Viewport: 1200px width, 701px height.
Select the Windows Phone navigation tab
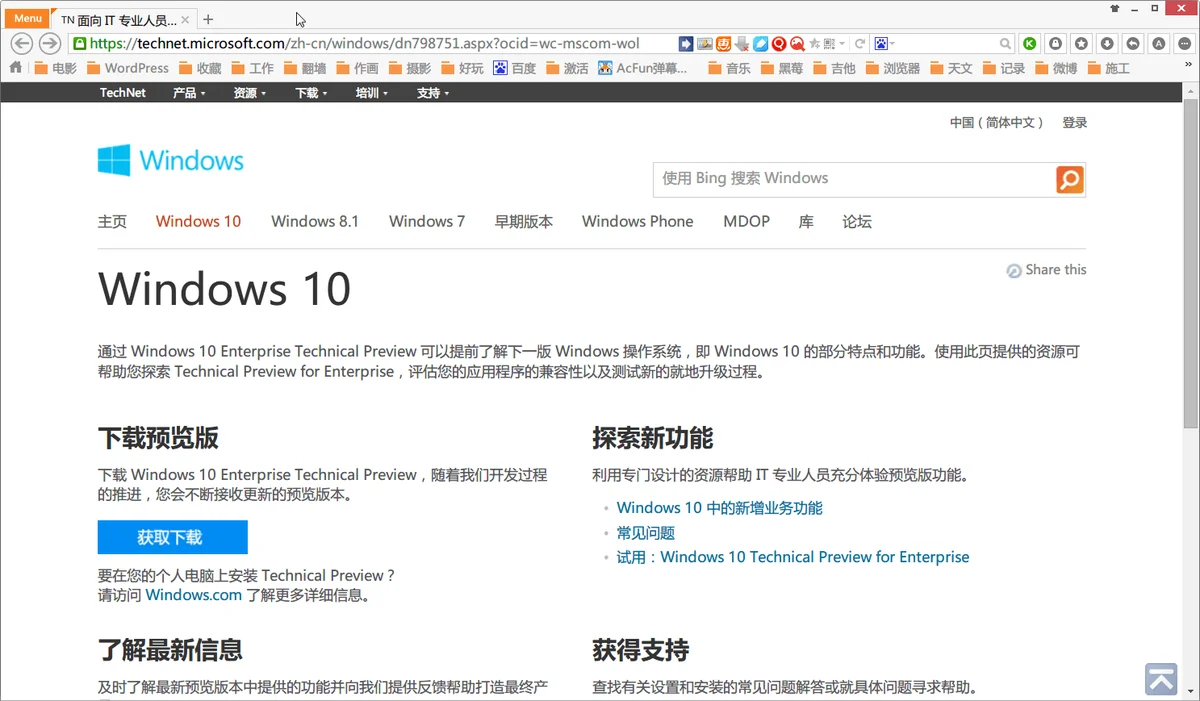click(638, 222)
